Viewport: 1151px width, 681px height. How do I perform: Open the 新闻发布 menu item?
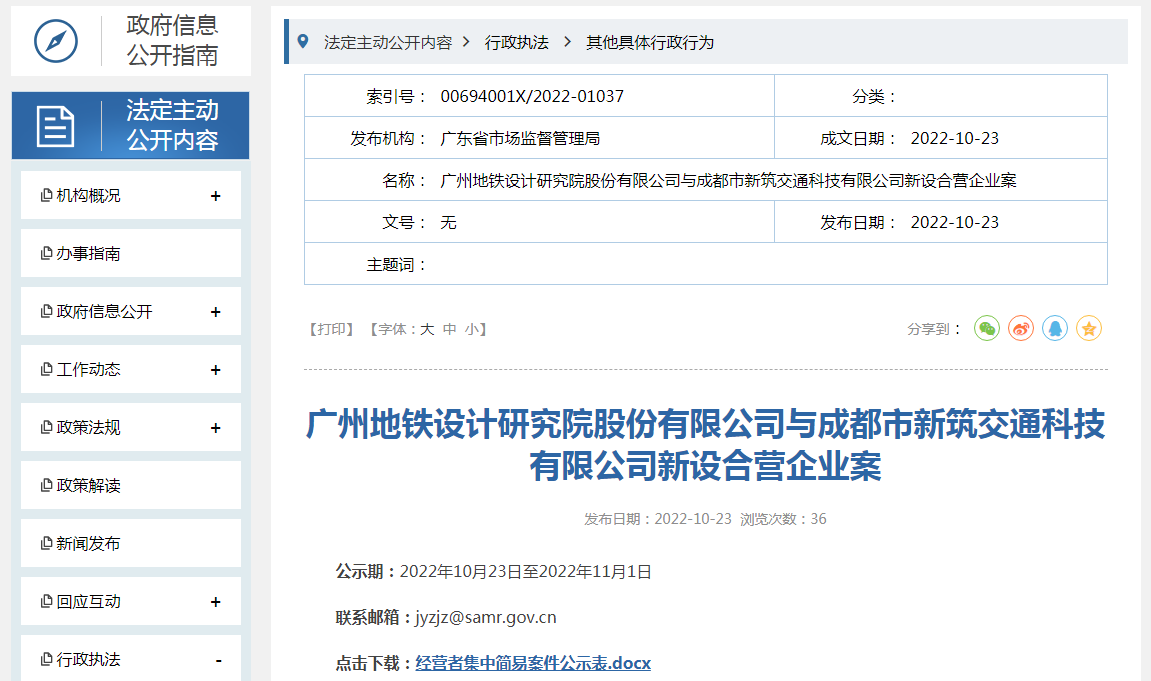click(131, 543)
